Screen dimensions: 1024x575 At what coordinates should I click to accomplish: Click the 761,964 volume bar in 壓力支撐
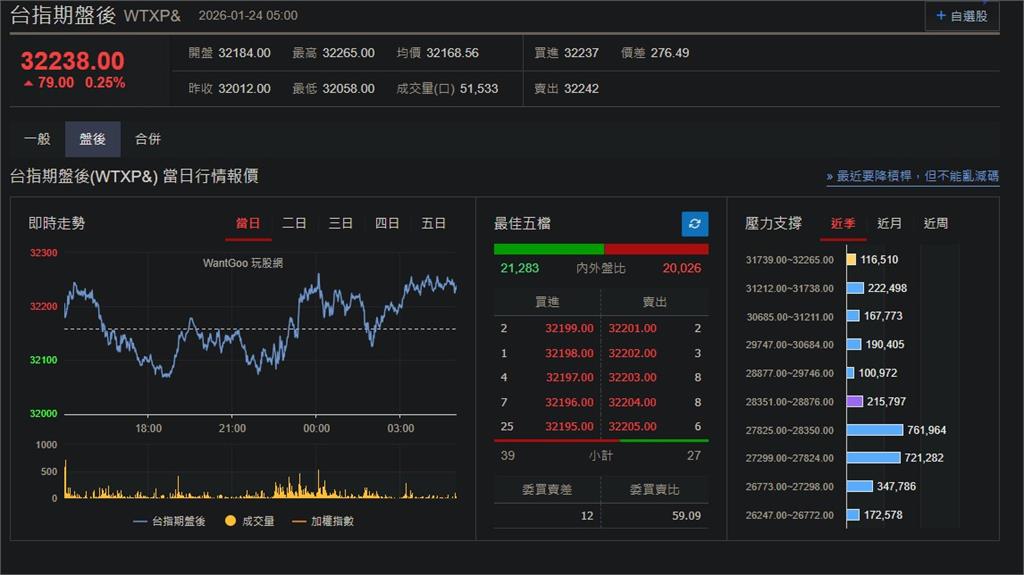[x=874, y=430]
